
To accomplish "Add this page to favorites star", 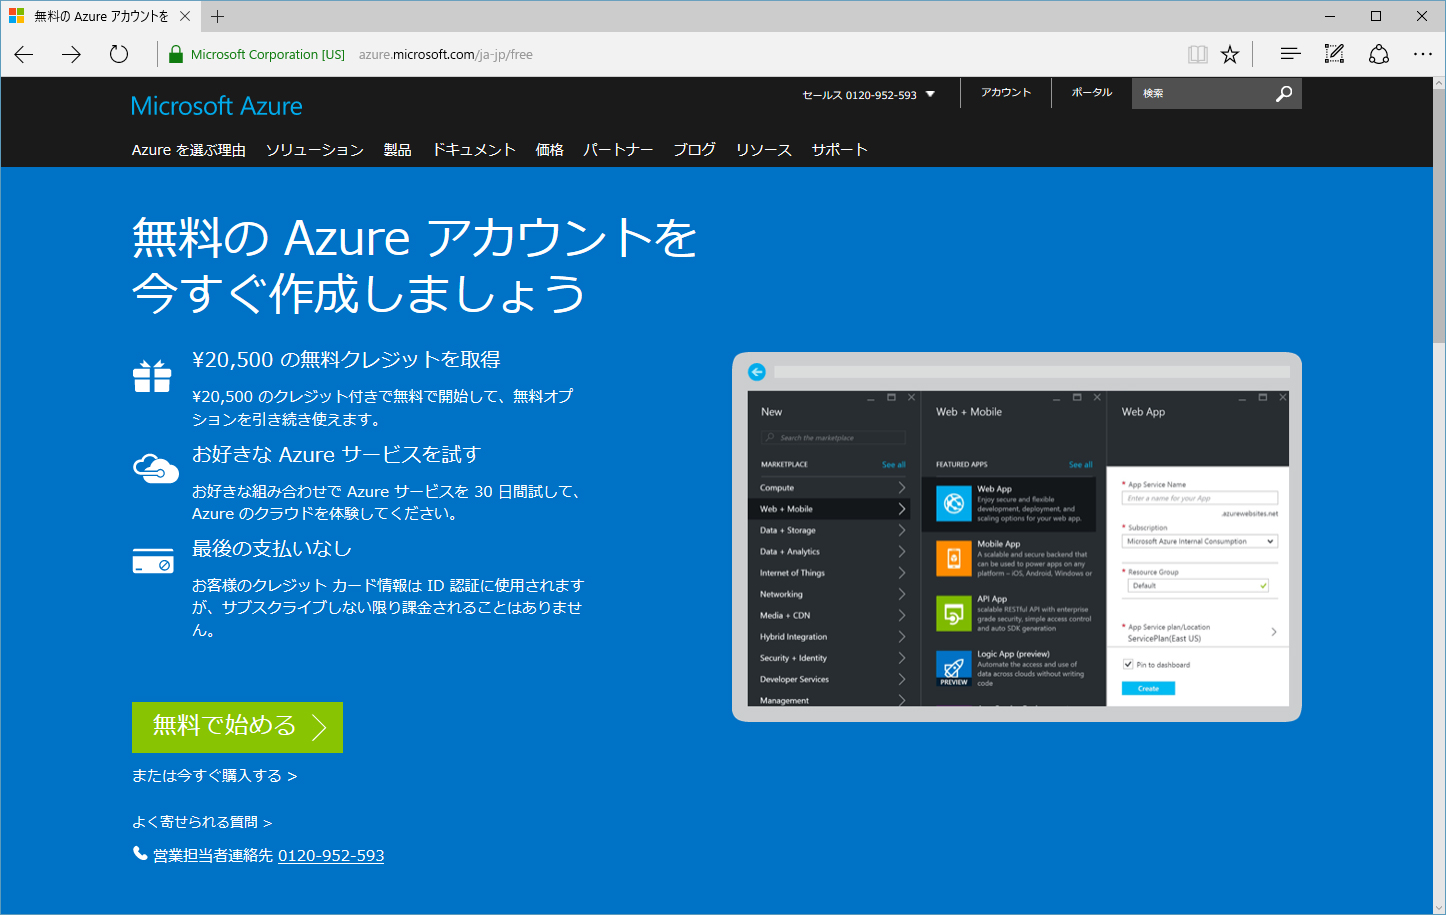I will click(1230, 54).
